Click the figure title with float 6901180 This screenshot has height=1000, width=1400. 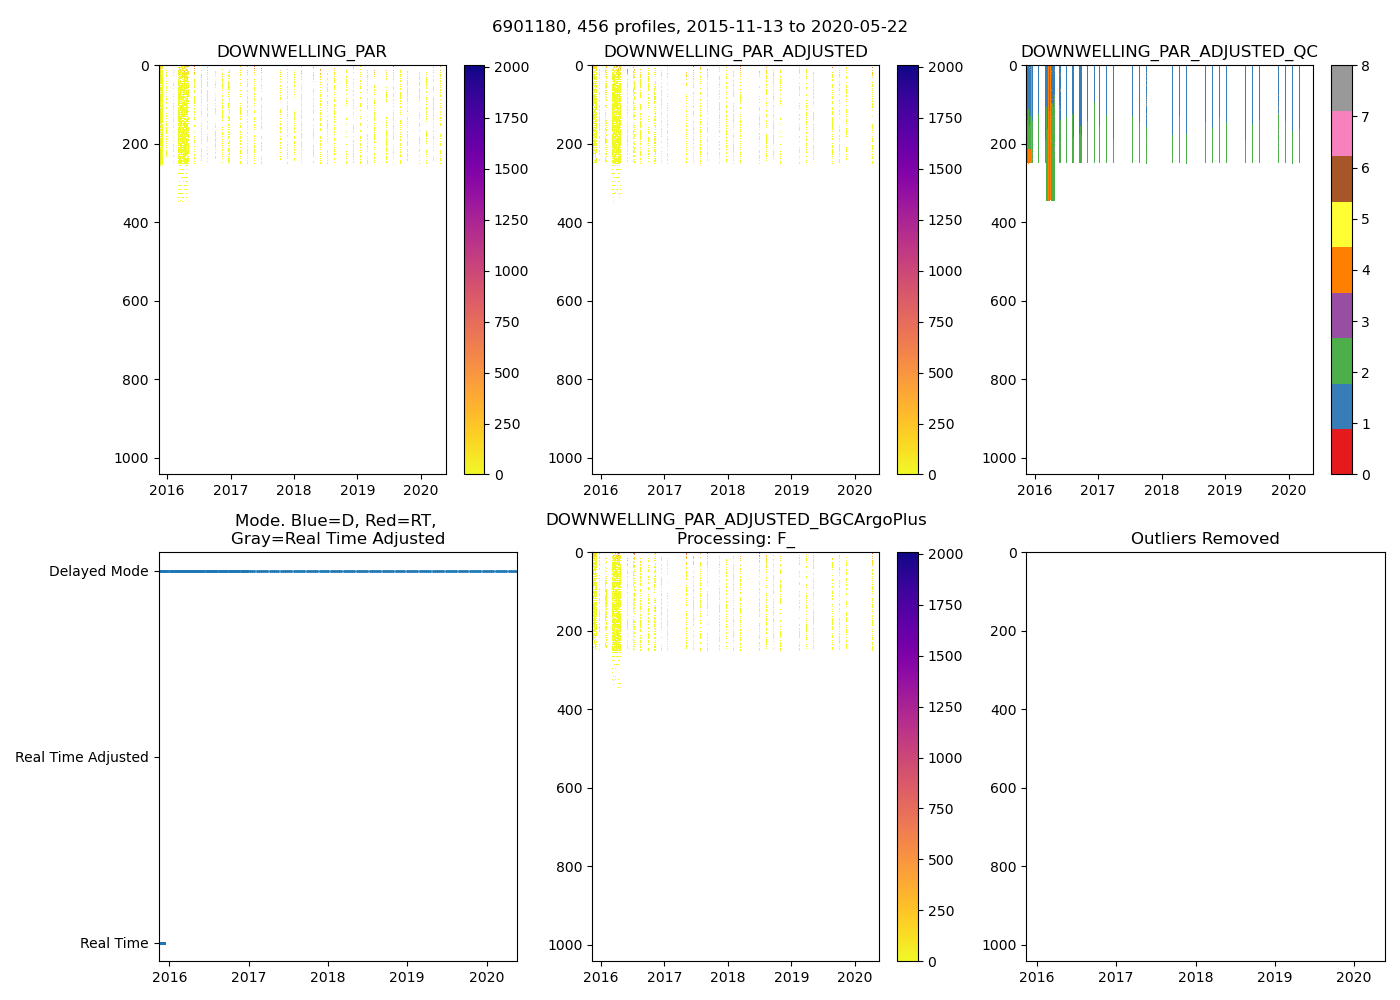[699, 27]
